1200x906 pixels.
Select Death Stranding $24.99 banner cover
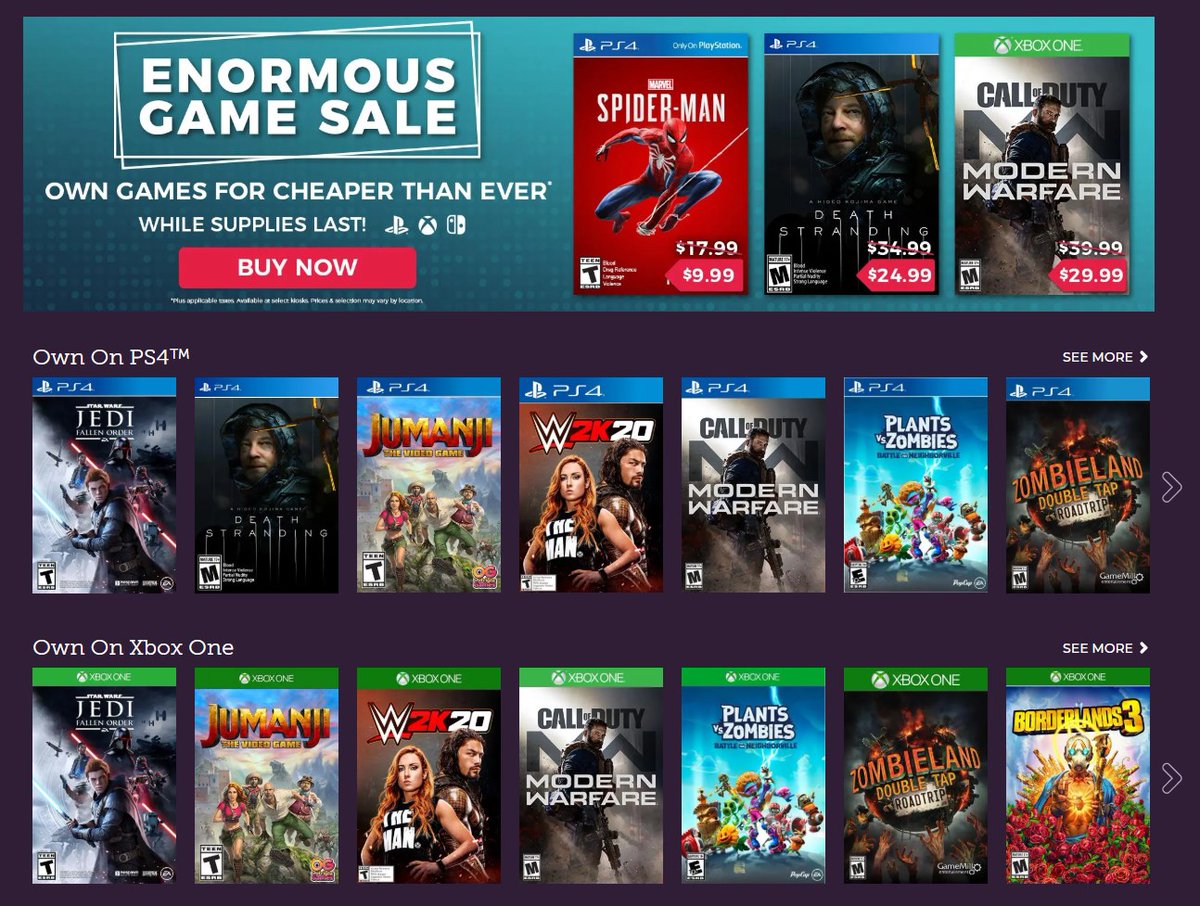(851, 164)
